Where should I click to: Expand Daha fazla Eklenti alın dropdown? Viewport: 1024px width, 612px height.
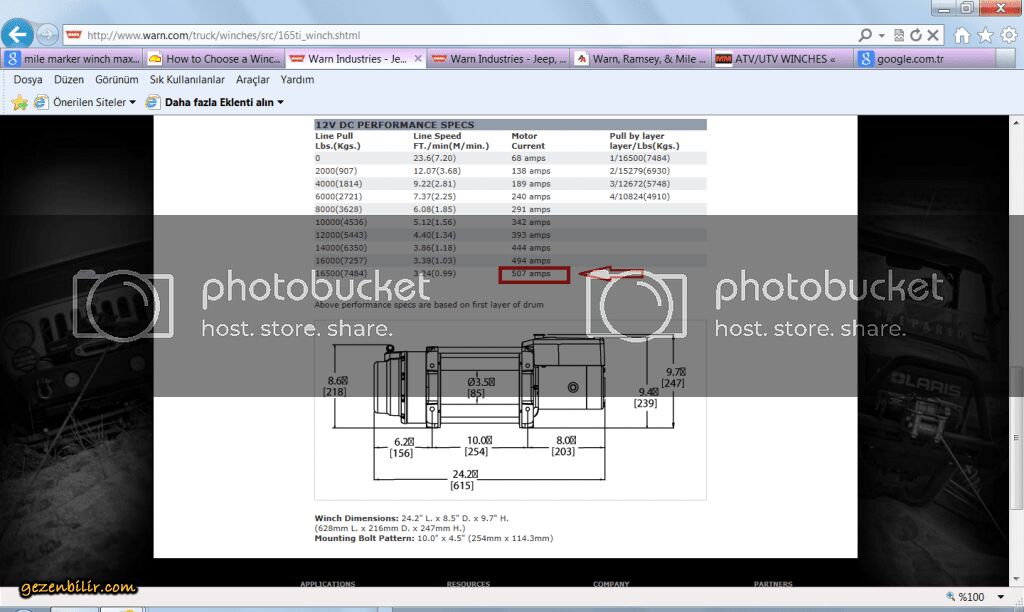pyautogui.click(x=280, y=102)
